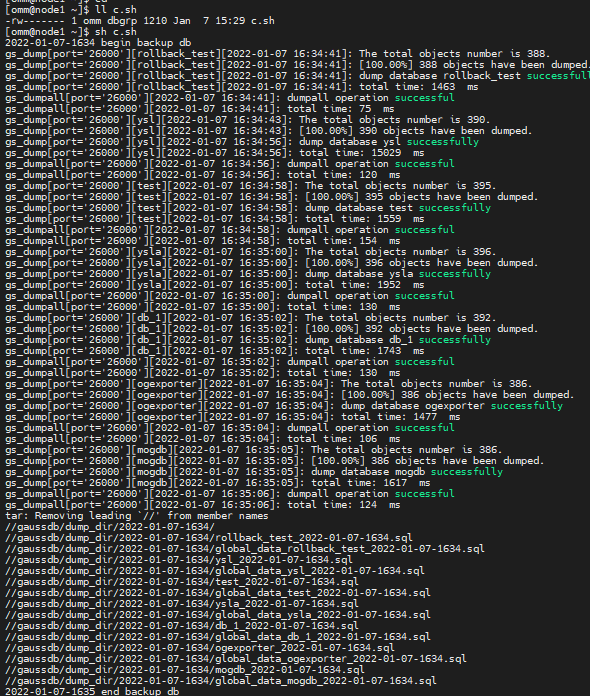This screenshot has width=590, height=696.
Task: Click 'global_data_ysl_2022-01-07-1634.sql' path
Action: click(215, 571)
